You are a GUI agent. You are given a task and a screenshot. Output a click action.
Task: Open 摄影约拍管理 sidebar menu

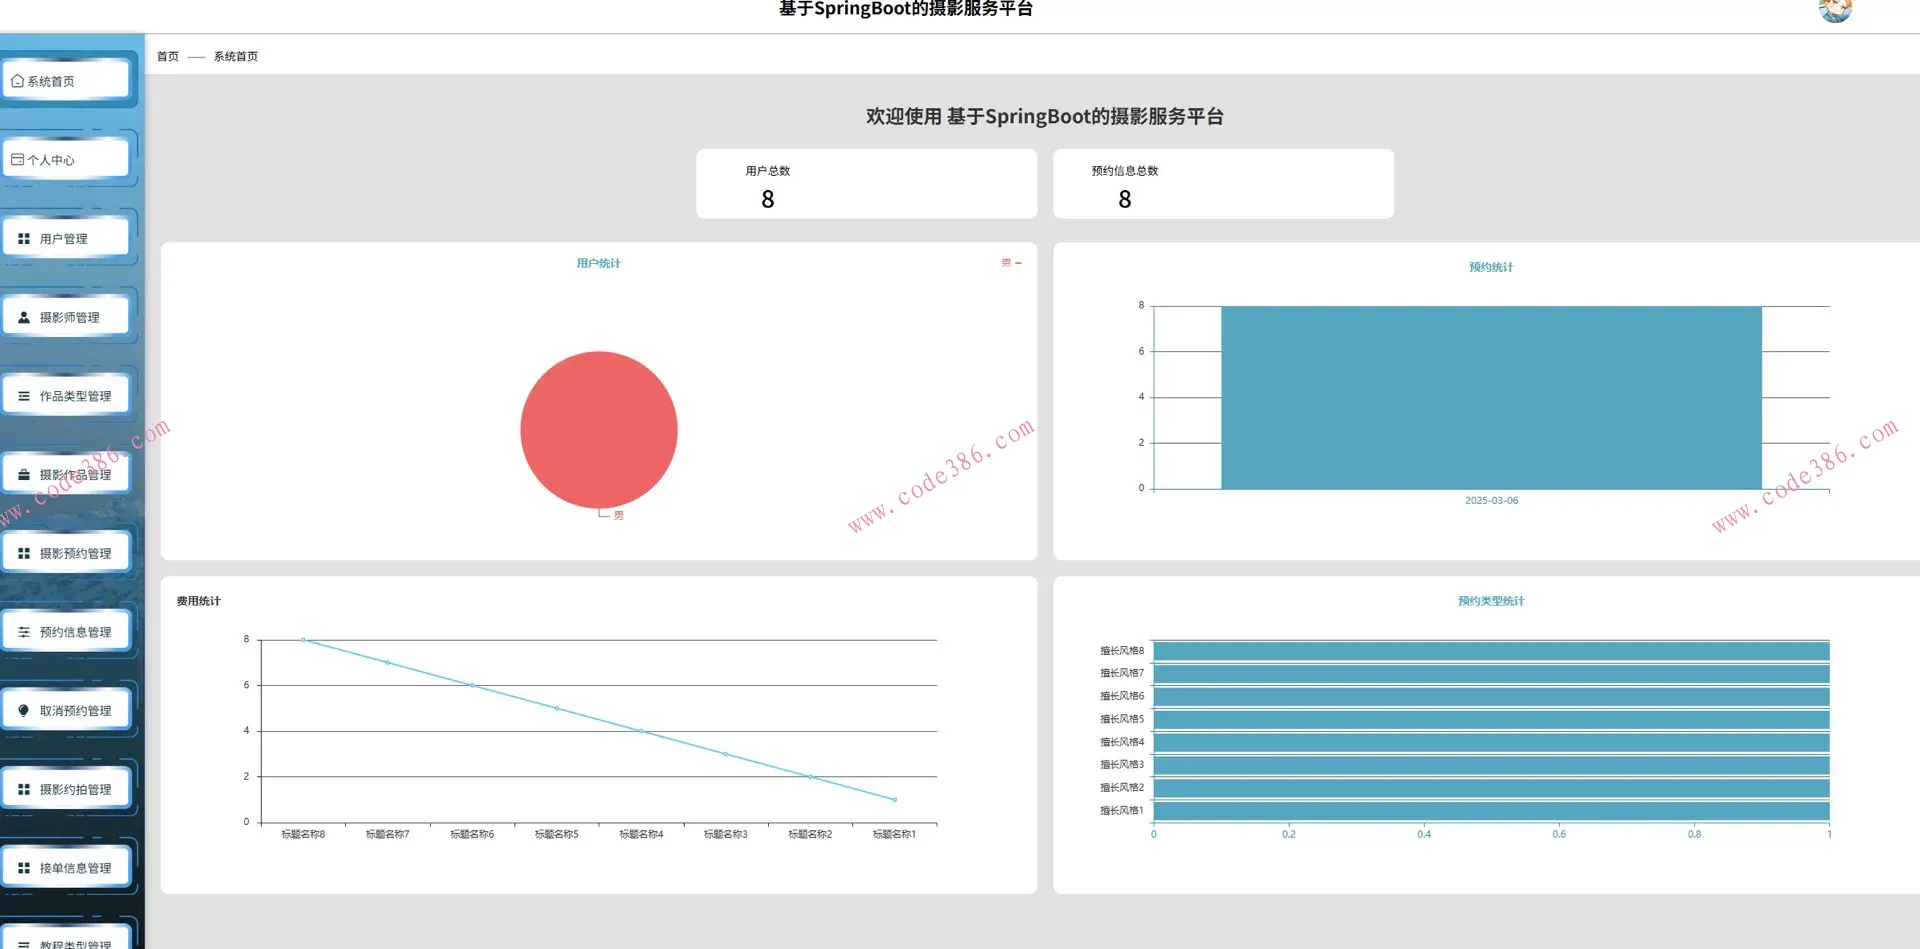(x=75, y=789)
